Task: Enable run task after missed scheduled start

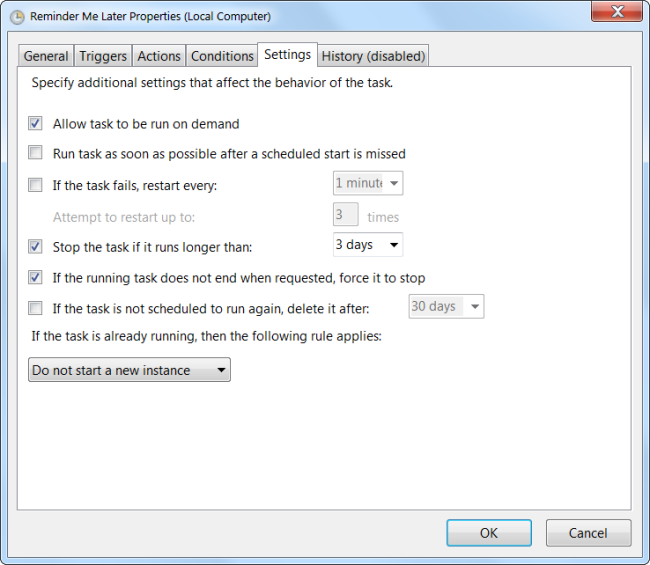Action: [36, 154]
